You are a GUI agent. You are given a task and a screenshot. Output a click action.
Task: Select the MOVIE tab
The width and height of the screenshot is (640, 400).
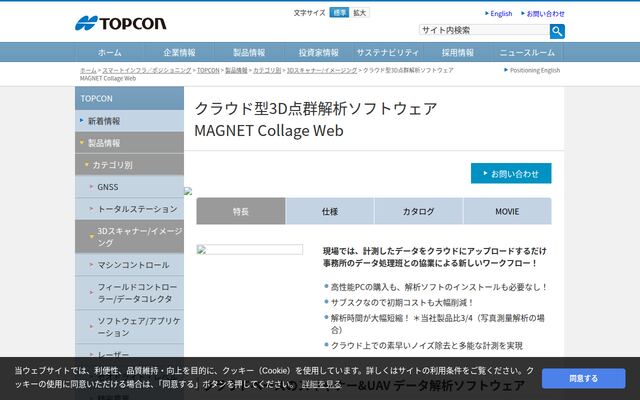pos(507,211)
